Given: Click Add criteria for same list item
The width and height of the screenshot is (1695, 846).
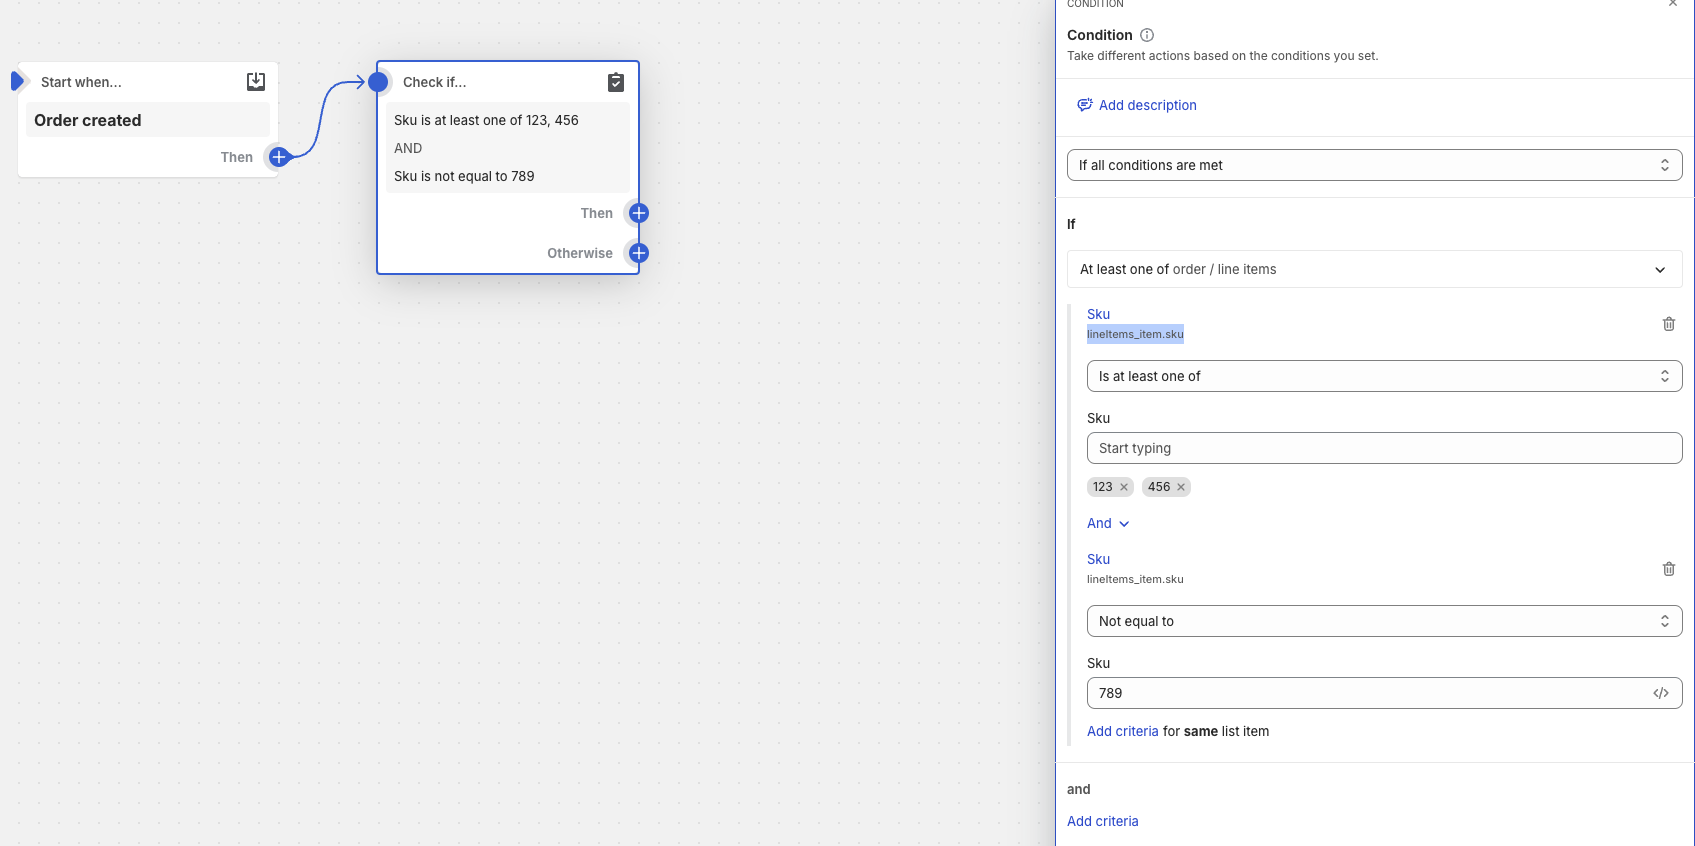Looking at the screenshot, I should pyautogui.click(x=1122, y=731).
